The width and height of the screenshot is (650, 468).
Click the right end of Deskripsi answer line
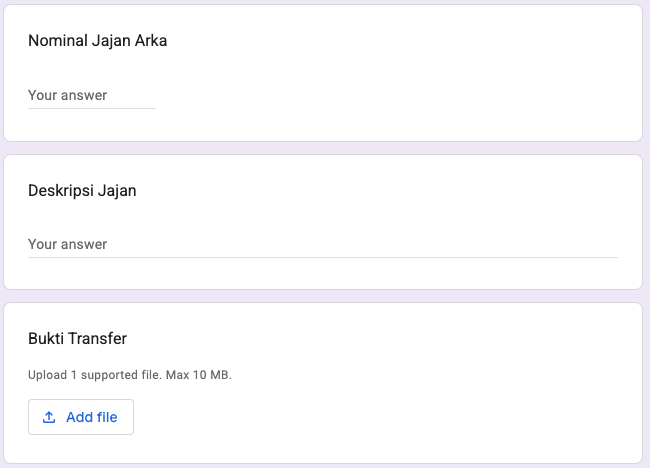[610, 256]
